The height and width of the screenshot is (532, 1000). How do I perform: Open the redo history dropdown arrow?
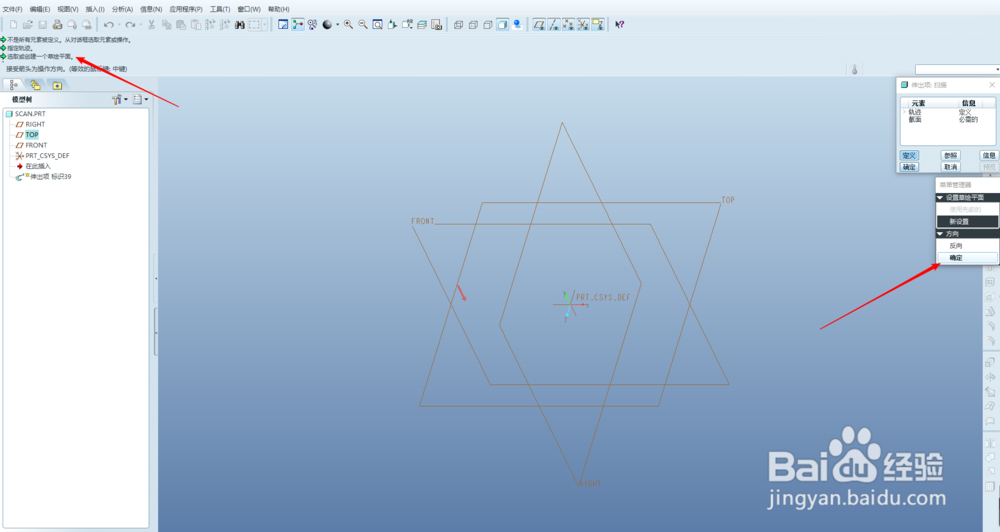click(140, 24)
